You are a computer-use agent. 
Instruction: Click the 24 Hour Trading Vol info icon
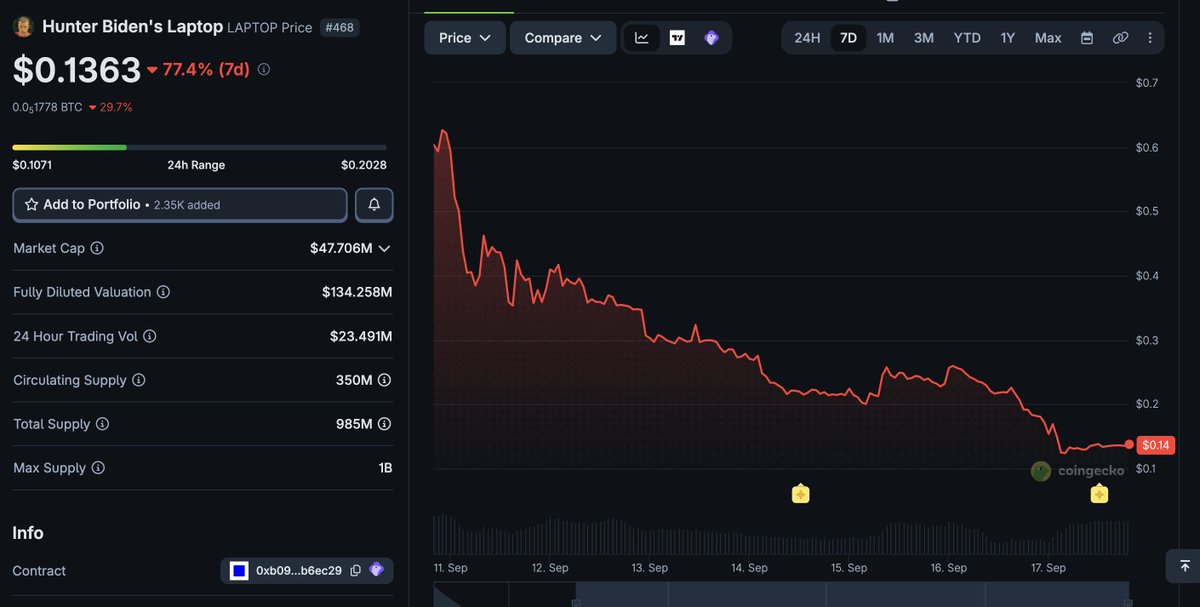click(x=149, y=336)
